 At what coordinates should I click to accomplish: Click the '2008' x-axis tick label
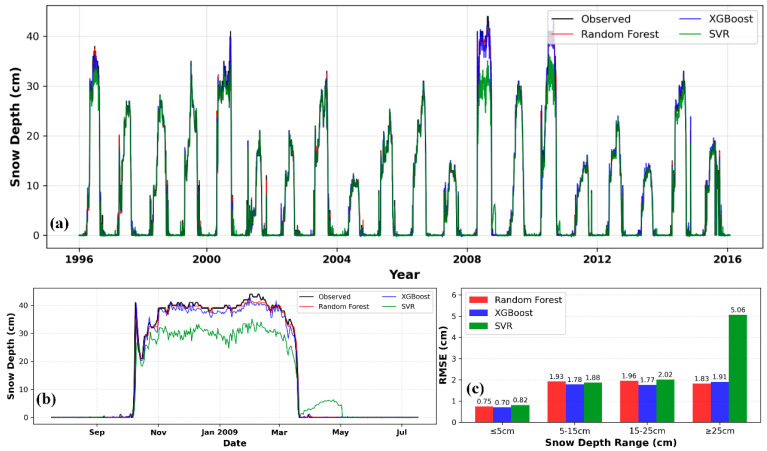click(468, 259)
